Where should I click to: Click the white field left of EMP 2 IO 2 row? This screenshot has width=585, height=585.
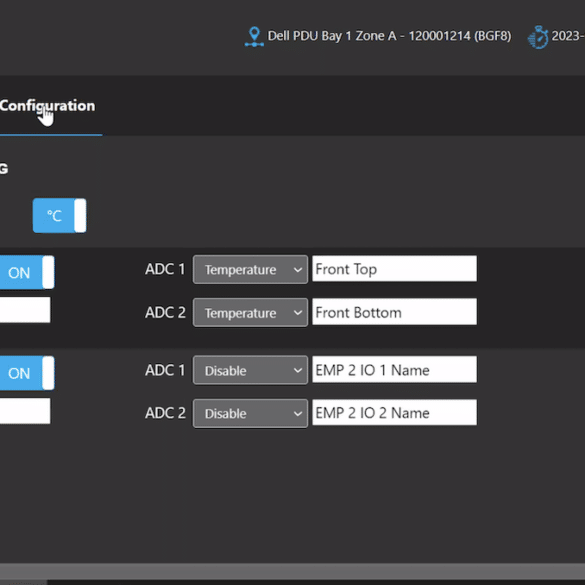click(25, 411)
